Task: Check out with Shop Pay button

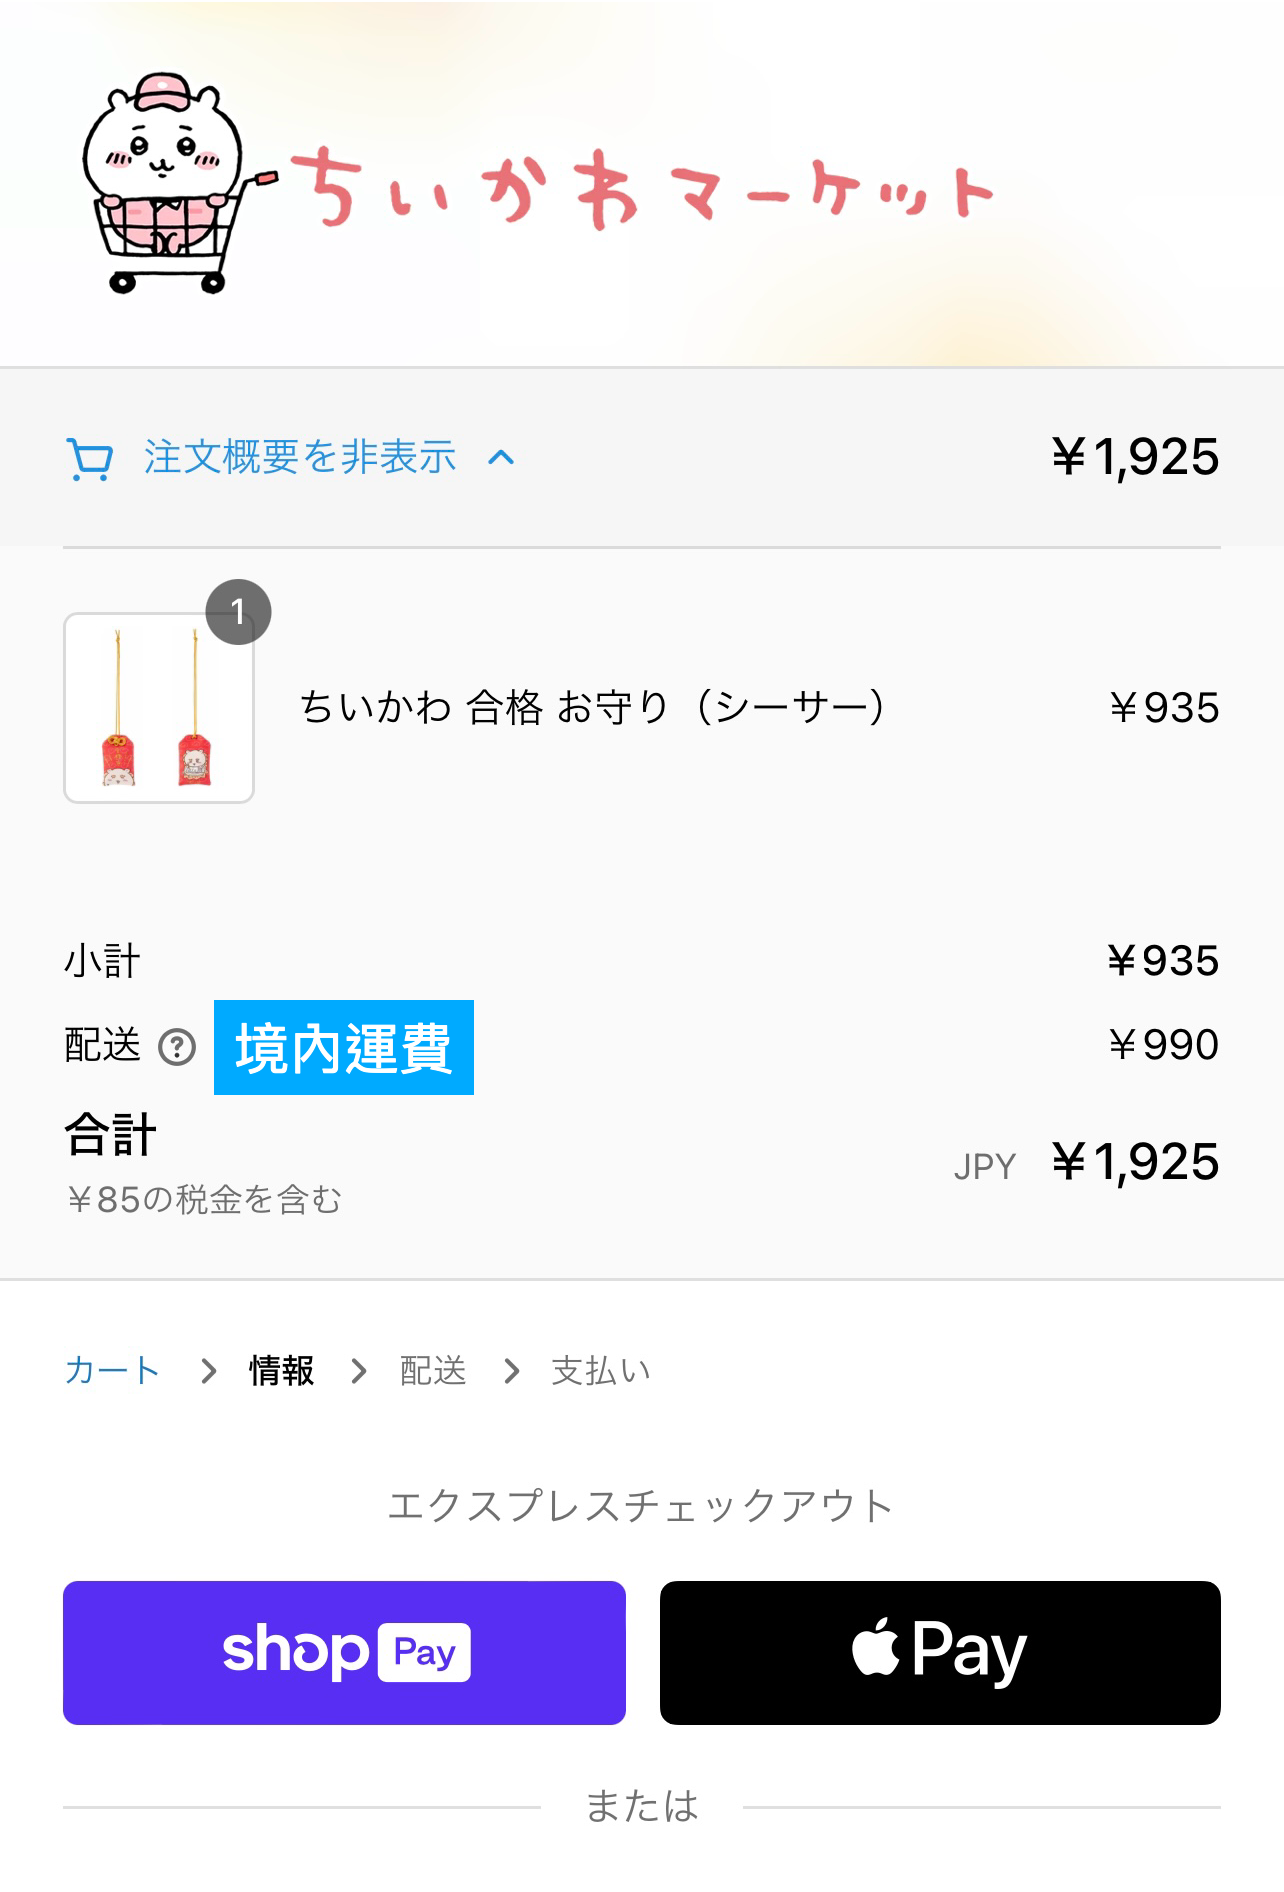Action: point(344,1652)
